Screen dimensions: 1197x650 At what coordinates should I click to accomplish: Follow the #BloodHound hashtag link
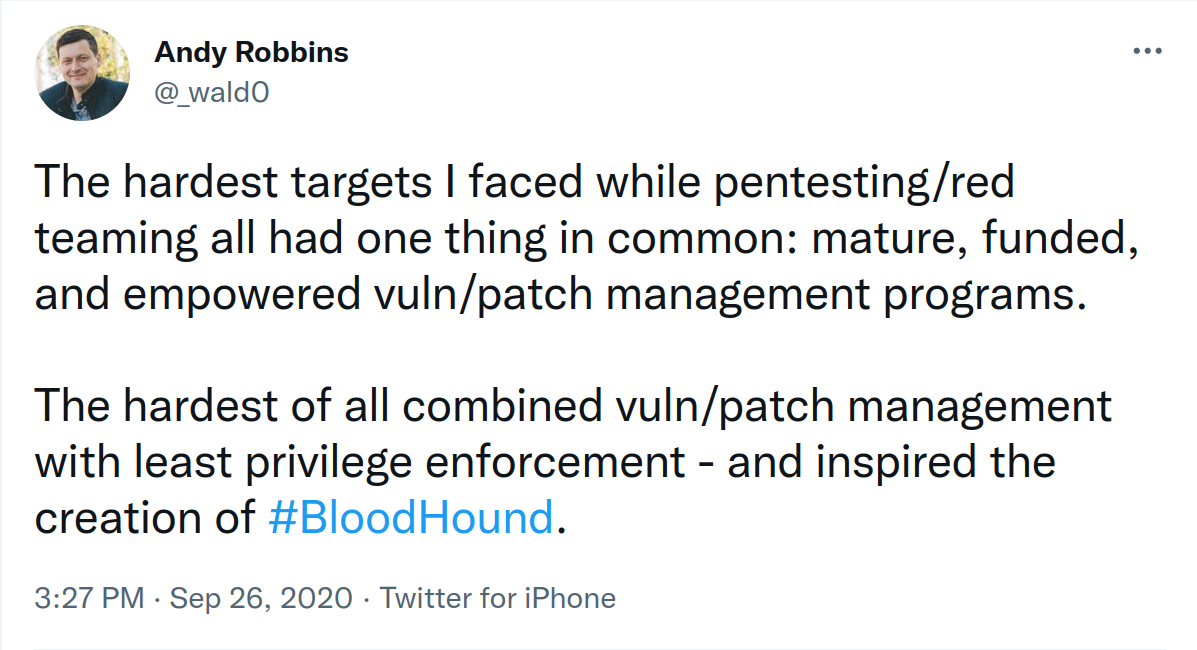(411, 518)
